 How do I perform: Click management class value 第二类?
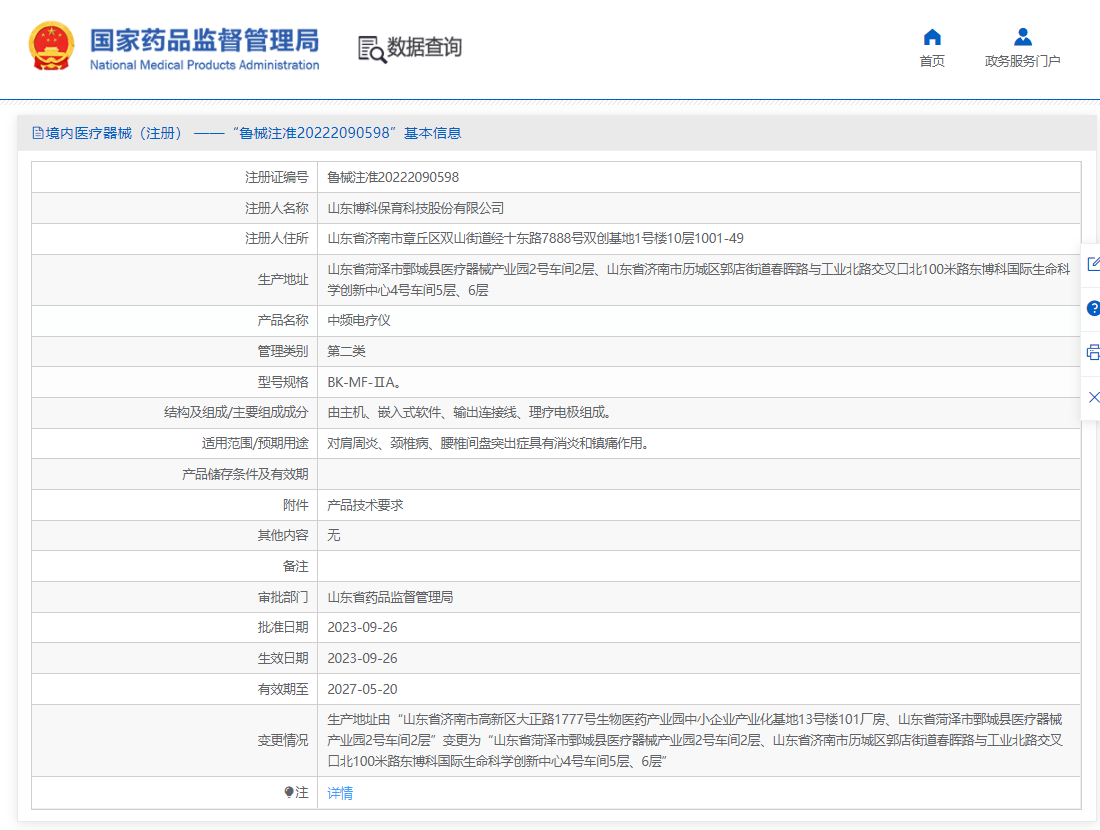coord(346,352)
